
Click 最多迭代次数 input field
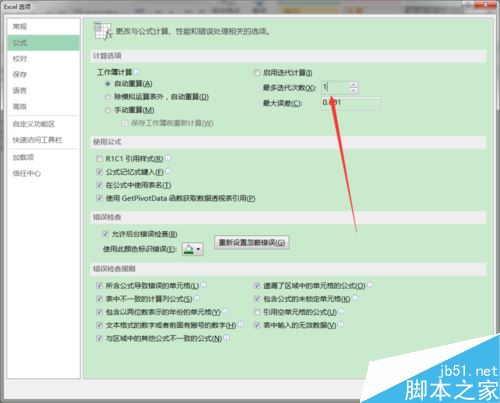coord(336,88)
